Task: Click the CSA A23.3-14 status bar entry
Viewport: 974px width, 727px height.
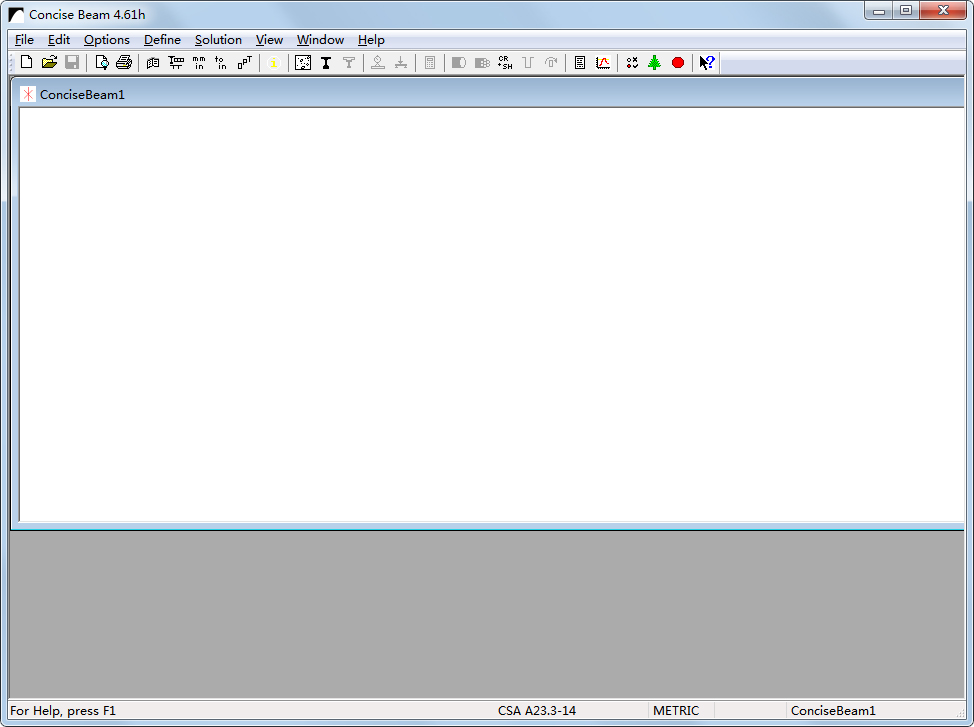Action: 537,710
